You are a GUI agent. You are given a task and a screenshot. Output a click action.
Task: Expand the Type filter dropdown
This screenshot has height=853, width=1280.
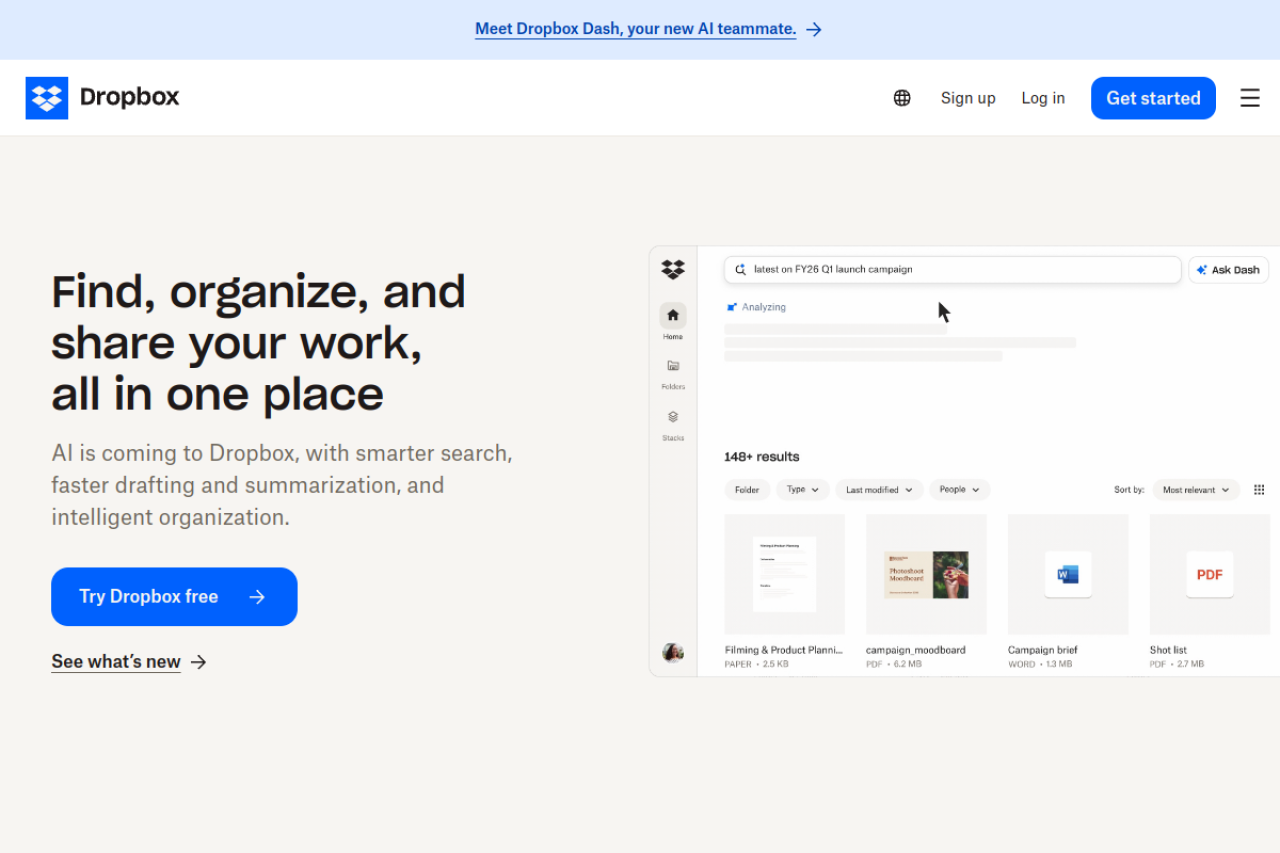click(802, 490)
